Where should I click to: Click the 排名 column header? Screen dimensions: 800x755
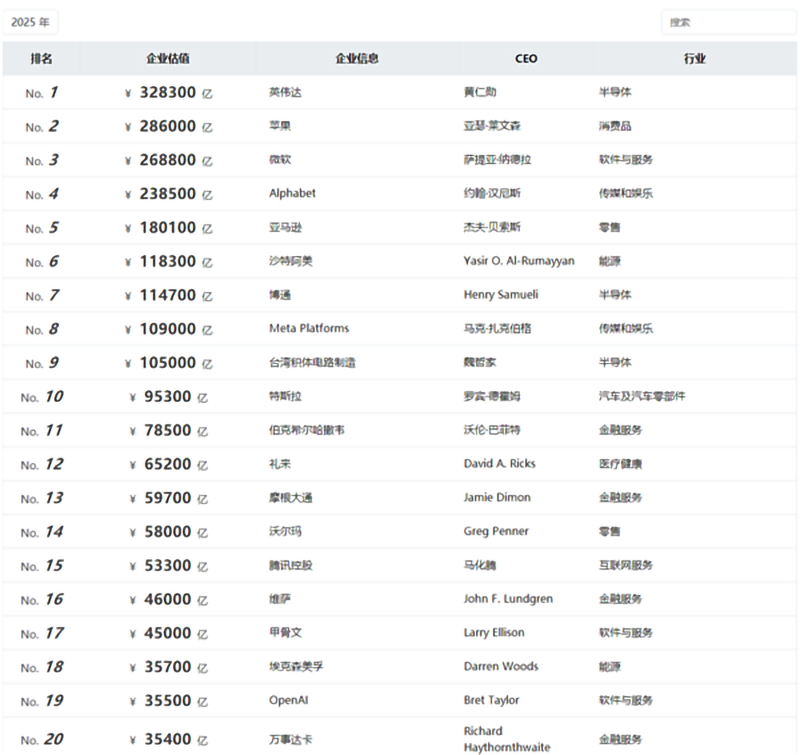[x=39, y=58]
